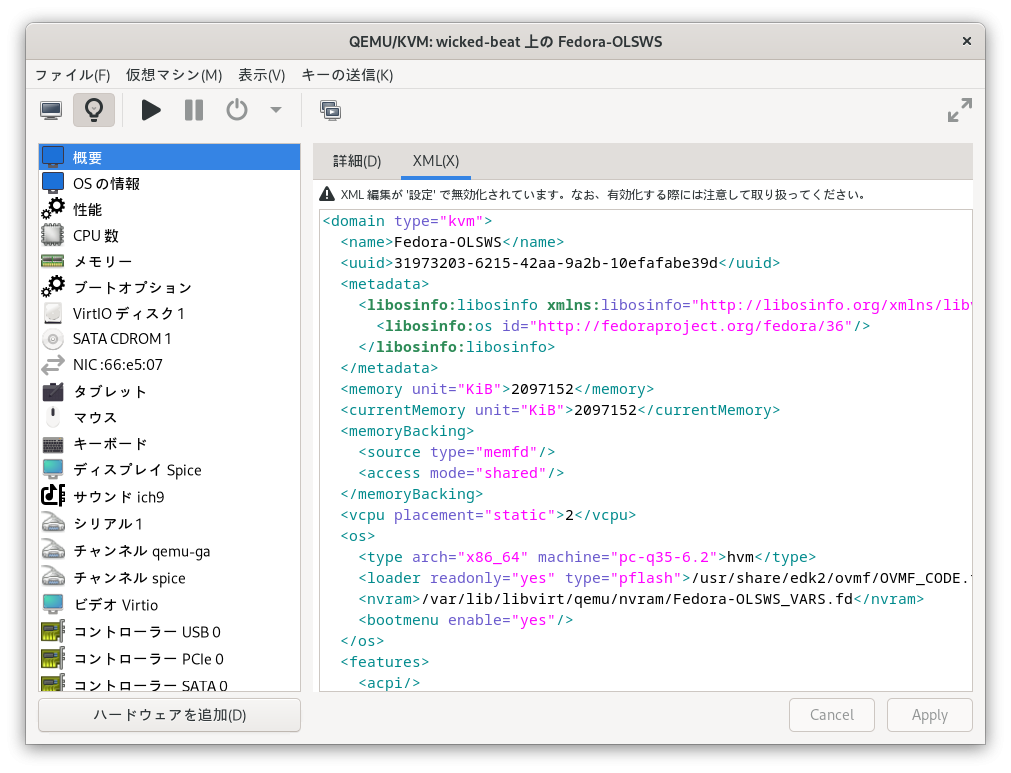Screen dimensions: 1011x773
Task: Toggle fullscreen mode icon
Action: click(x=959, y=110)
